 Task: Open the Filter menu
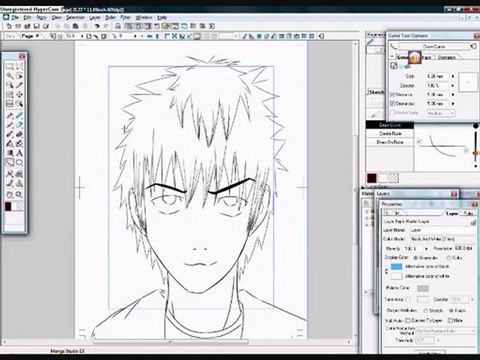125,17
